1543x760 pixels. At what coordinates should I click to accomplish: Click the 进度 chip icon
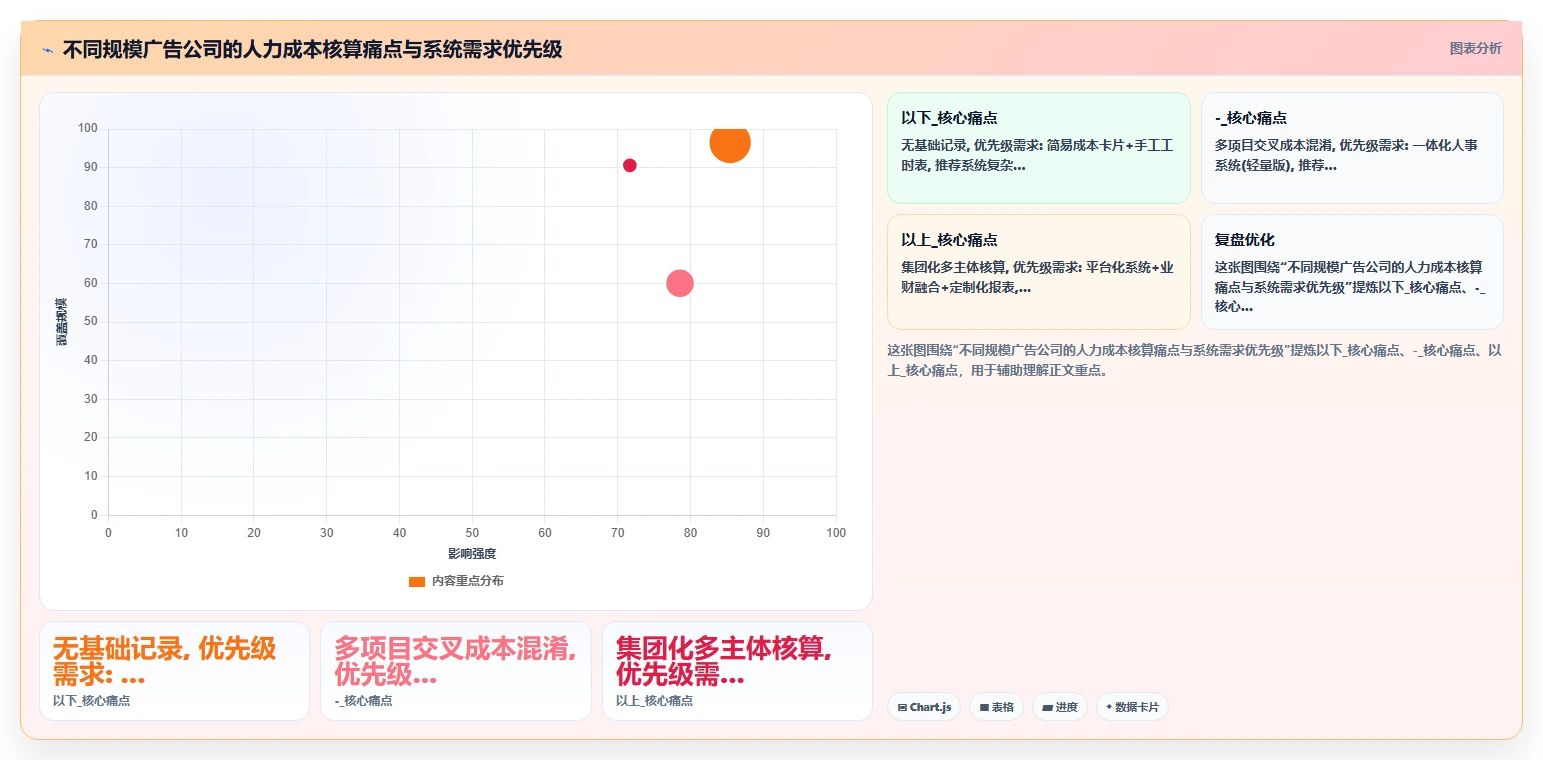tap(1047, 707)
